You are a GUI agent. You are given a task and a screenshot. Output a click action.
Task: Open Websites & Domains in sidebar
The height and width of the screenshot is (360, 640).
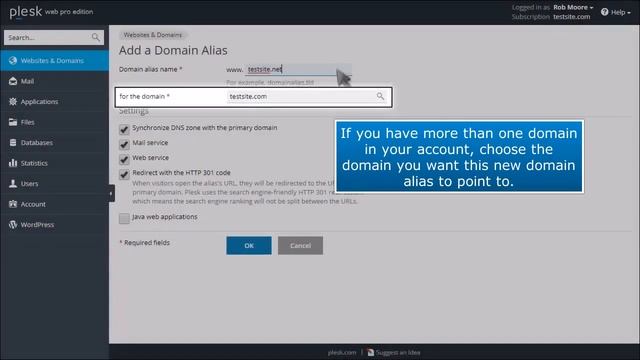[x=54, y=60]
